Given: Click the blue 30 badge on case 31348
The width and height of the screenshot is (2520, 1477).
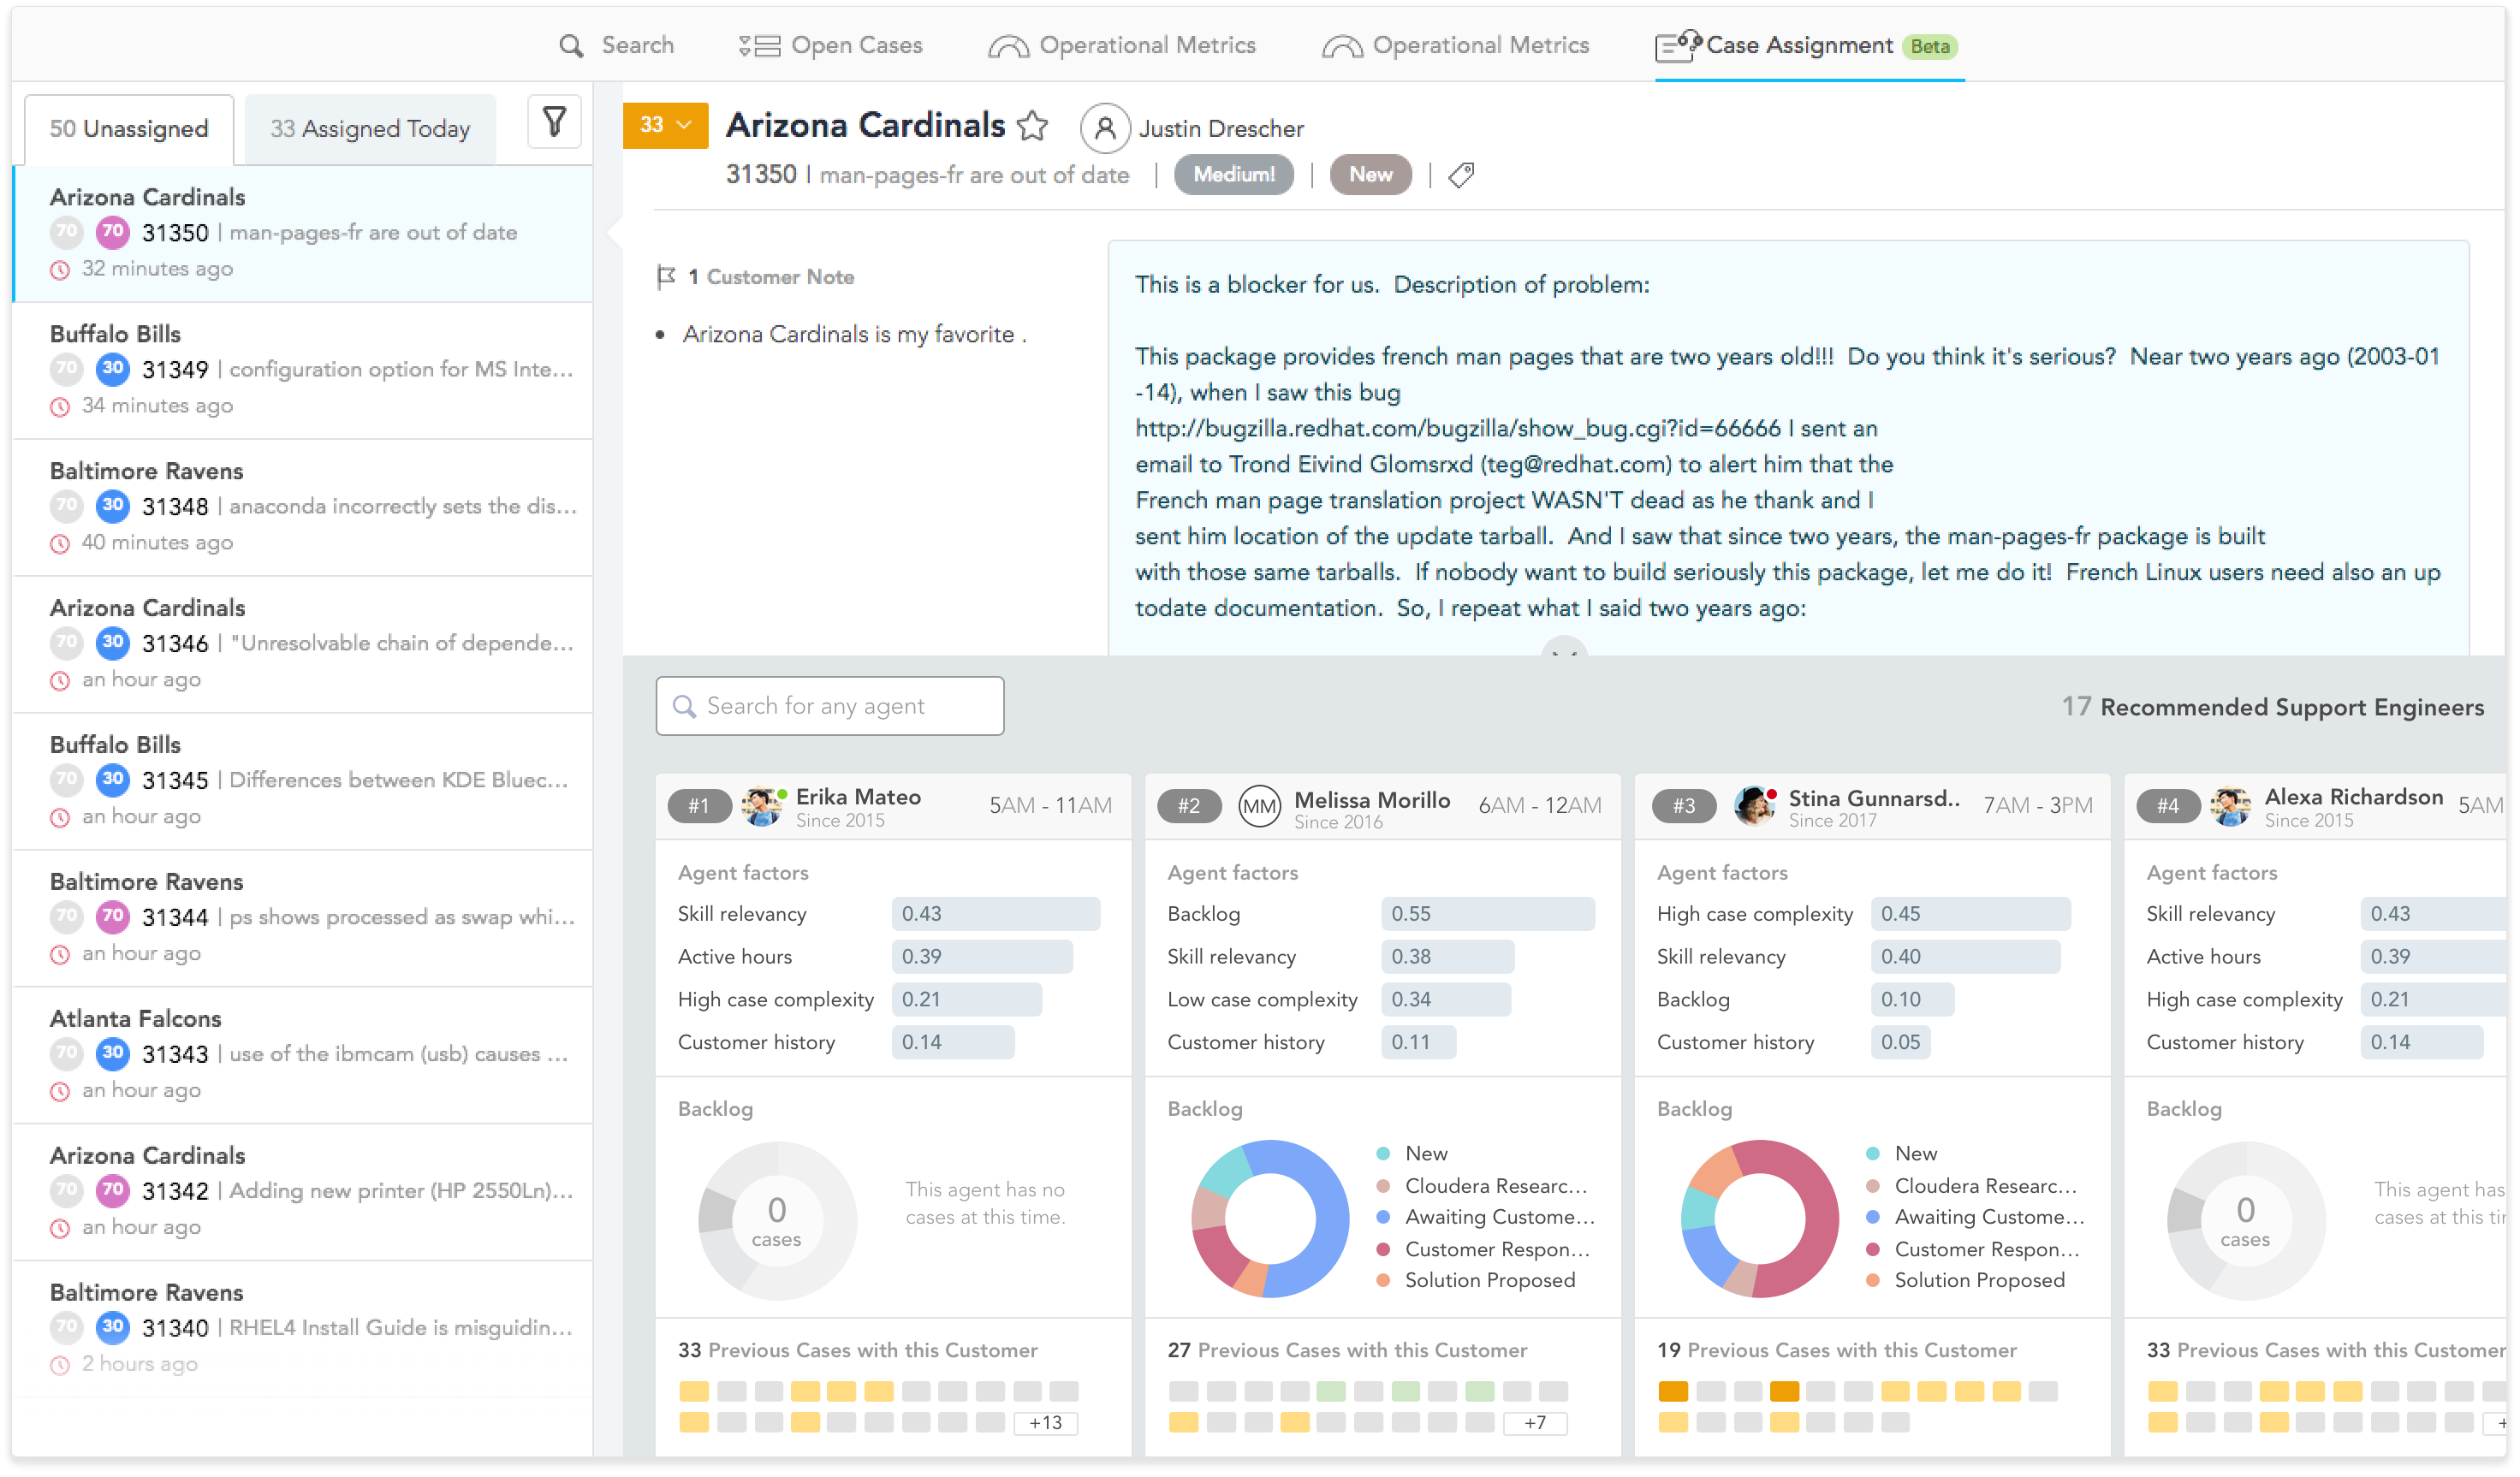Looking at the screenshot, I should click(113, 506).
